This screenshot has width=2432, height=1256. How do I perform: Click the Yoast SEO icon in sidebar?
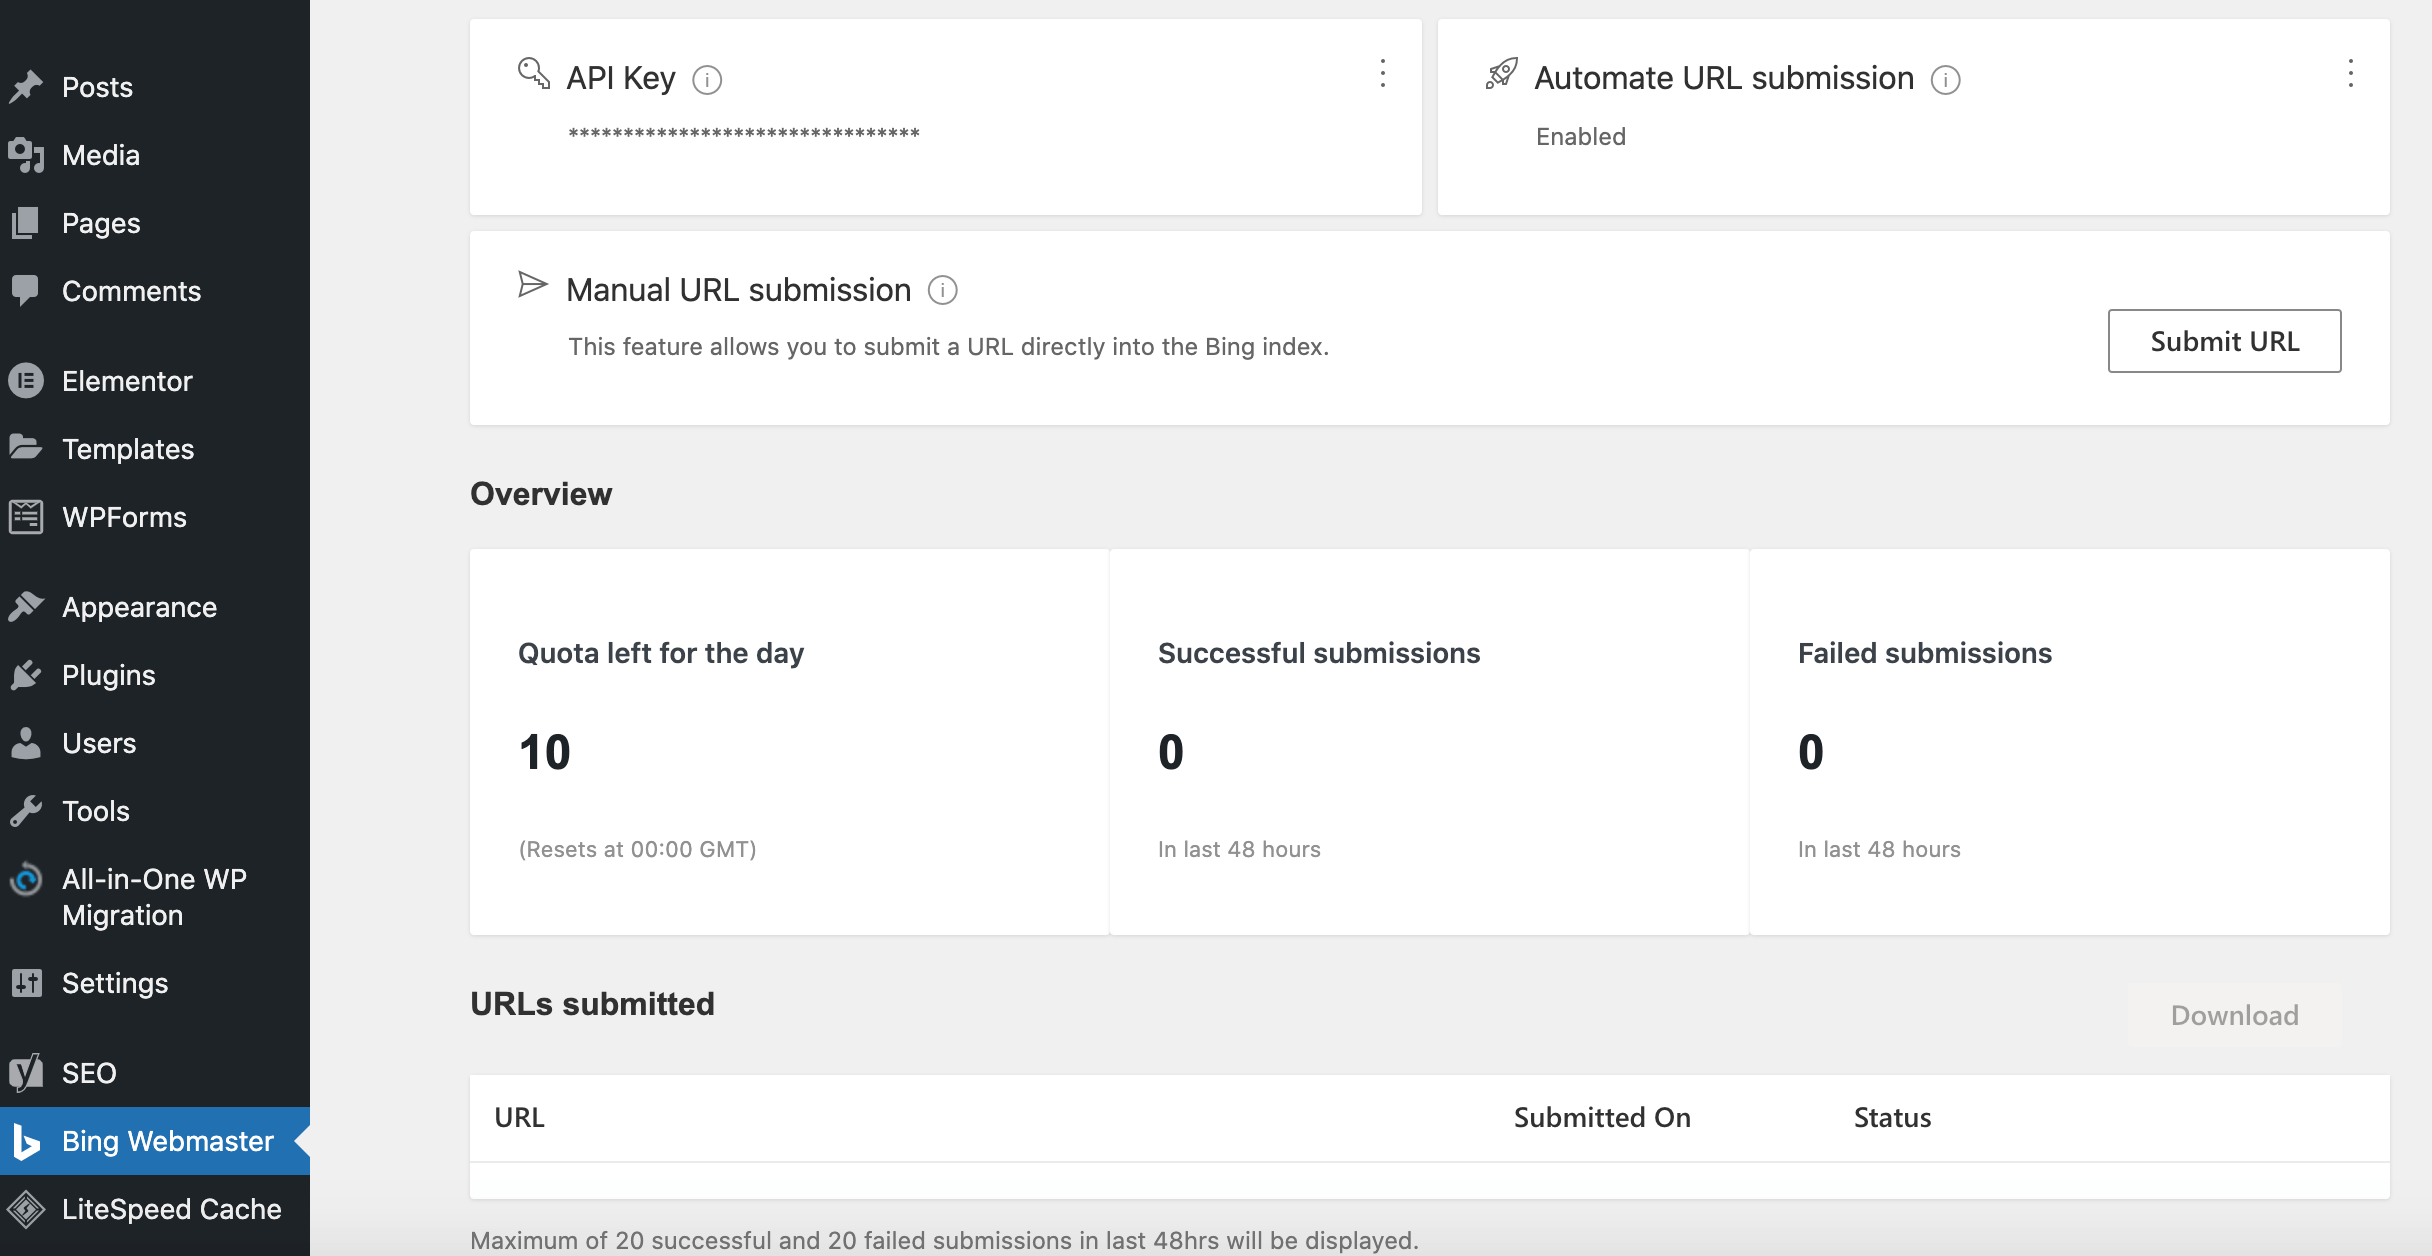click(x=27, y=1073)
